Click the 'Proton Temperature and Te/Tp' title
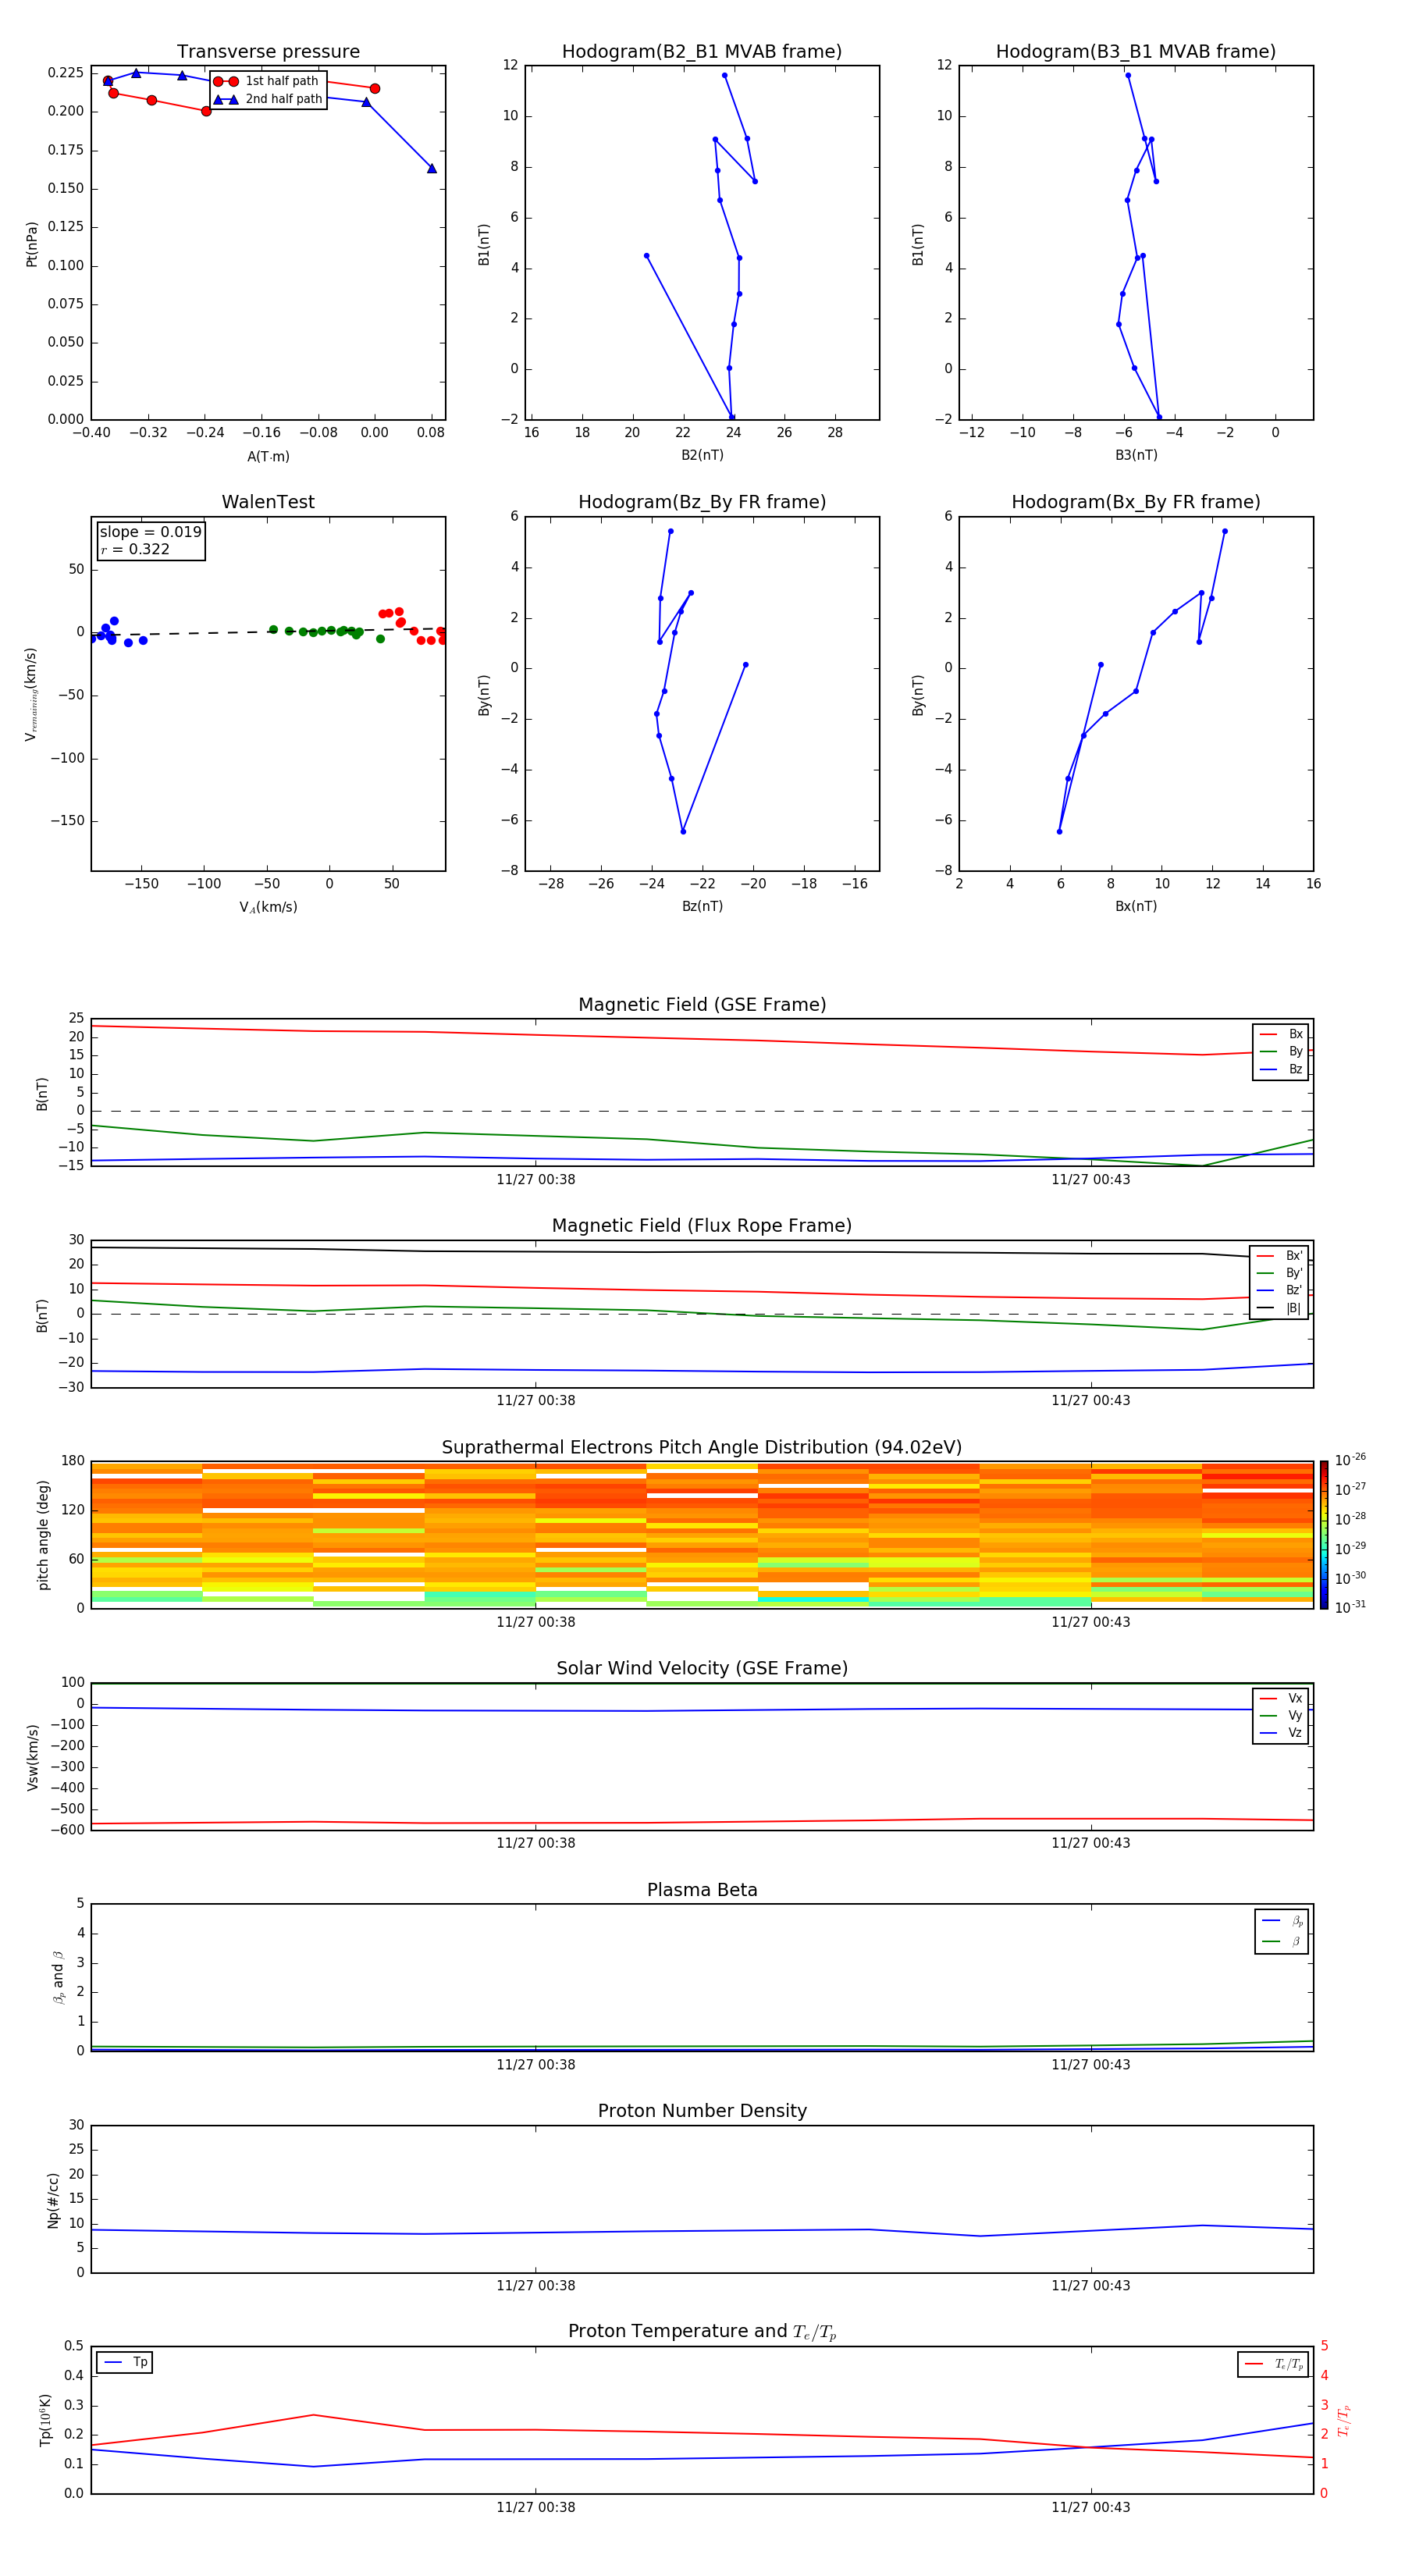This screenshot has width=1405, height=2576. [702, 2332]
